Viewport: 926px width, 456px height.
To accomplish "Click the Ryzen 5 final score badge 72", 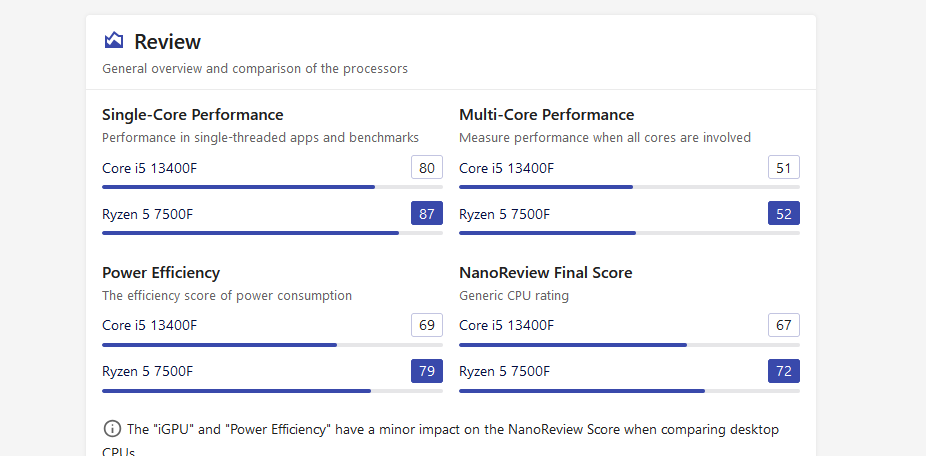I will click(x=784, y=372).
